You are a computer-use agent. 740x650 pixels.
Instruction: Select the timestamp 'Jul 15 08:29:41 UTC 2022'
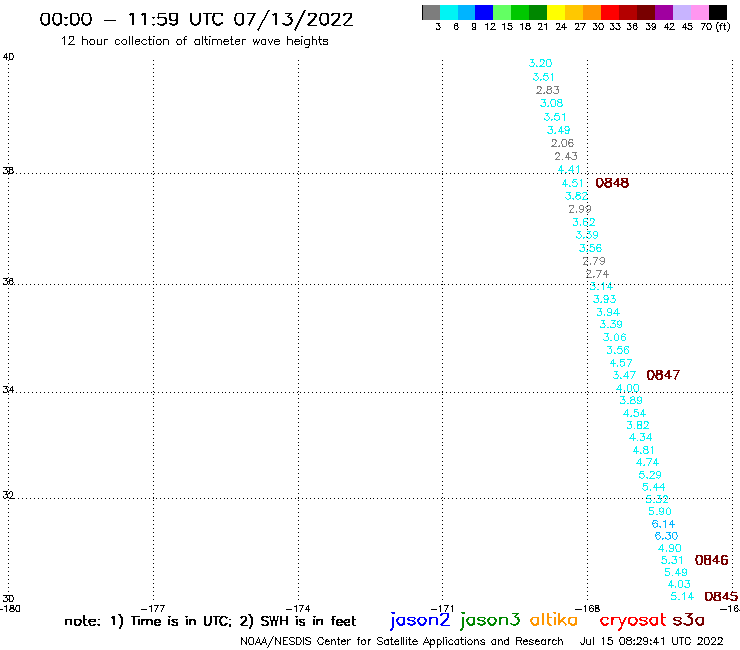tap(651, 641)
